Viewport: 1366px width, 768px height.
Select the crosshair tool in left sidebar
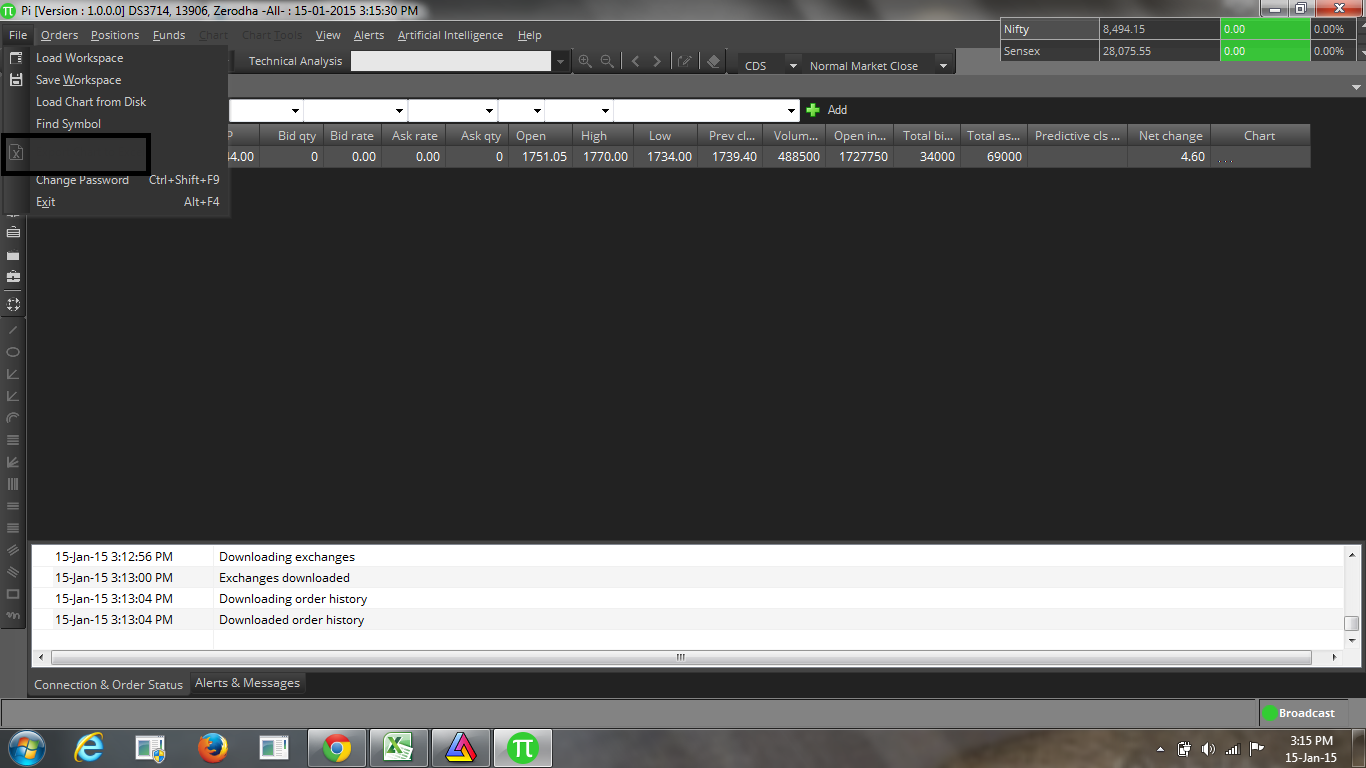(x=14, y=304)
